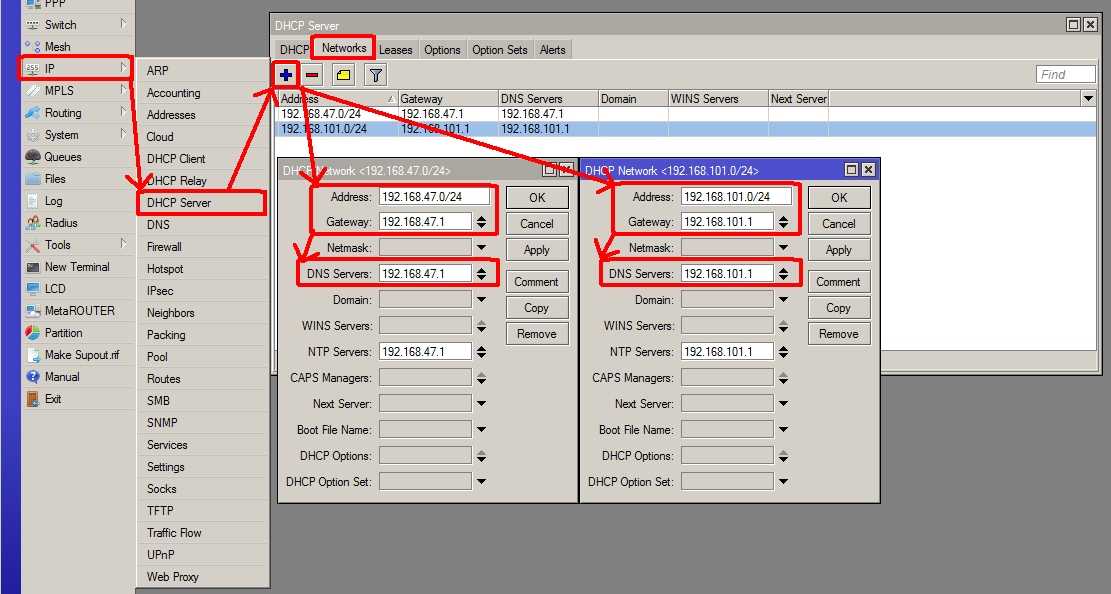
Task: Open the Radius icon
Action: [x=33, y=223]
